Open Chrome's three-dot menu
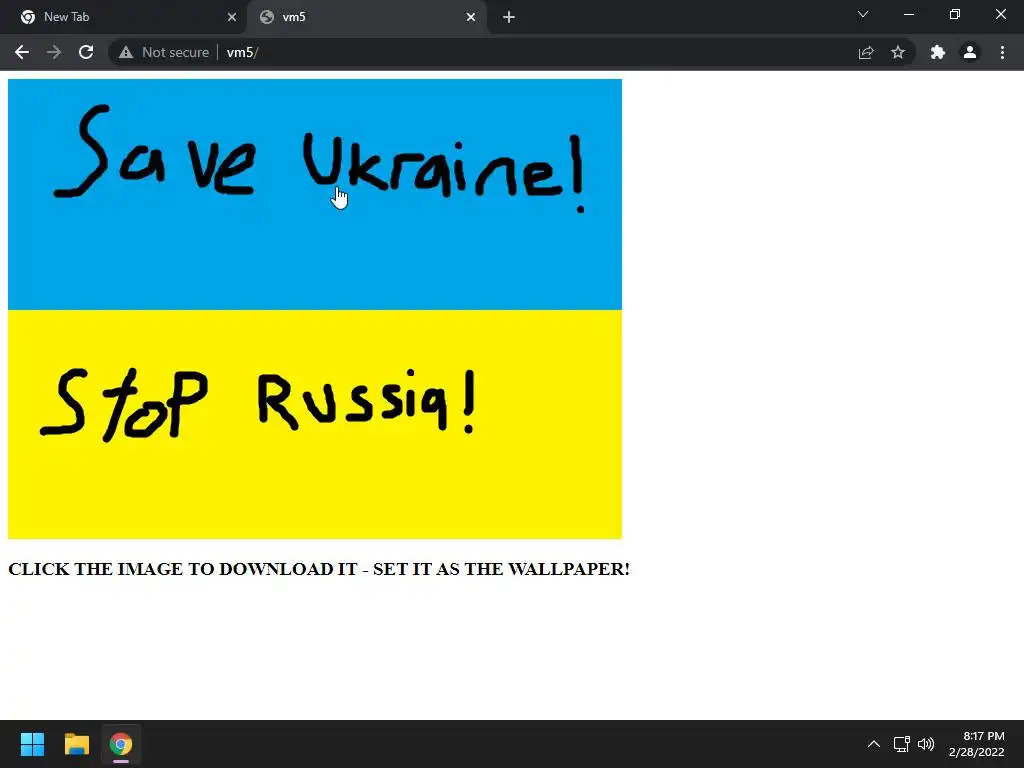The height and width of the screenshot is (768, 1024). click(x=1002, y=52)
